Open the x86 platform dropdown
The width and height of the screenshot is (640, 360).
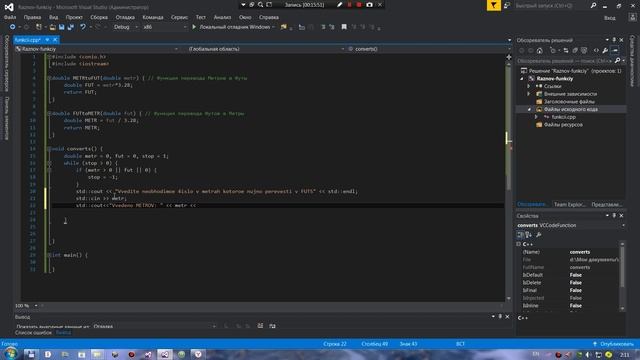[x=164, y=27]
